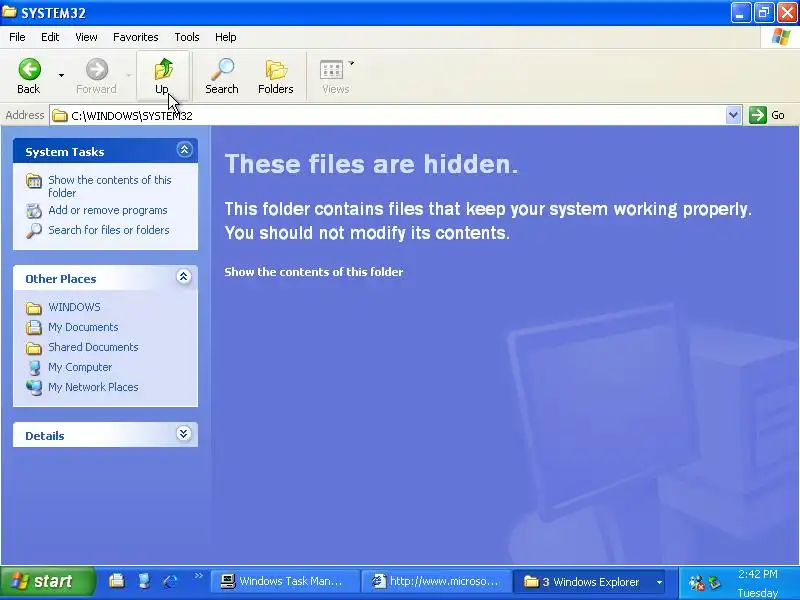This screenshot has height=600, width=800.
Task: Go Up one folder level
Action: (163, 76)
